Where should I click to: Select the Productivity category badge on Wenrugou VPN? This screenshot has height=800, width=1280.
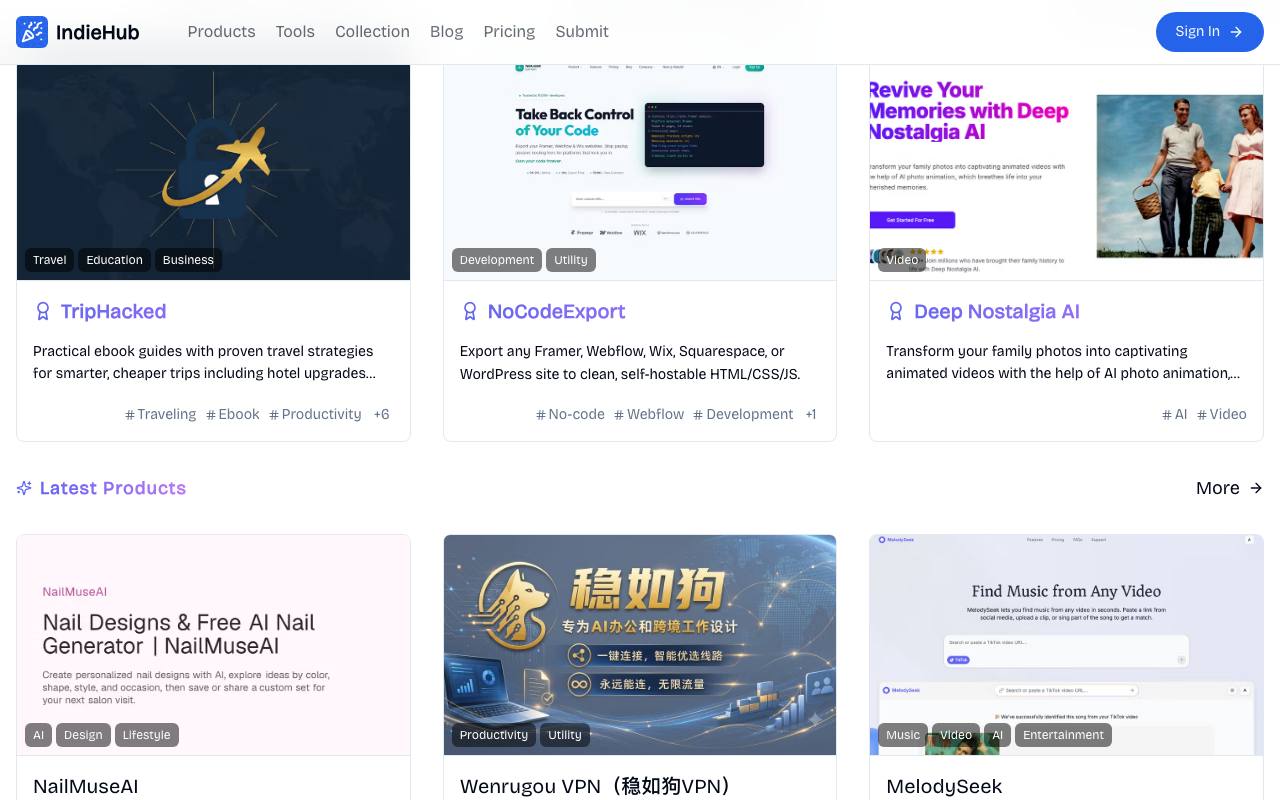coord(494,735)
